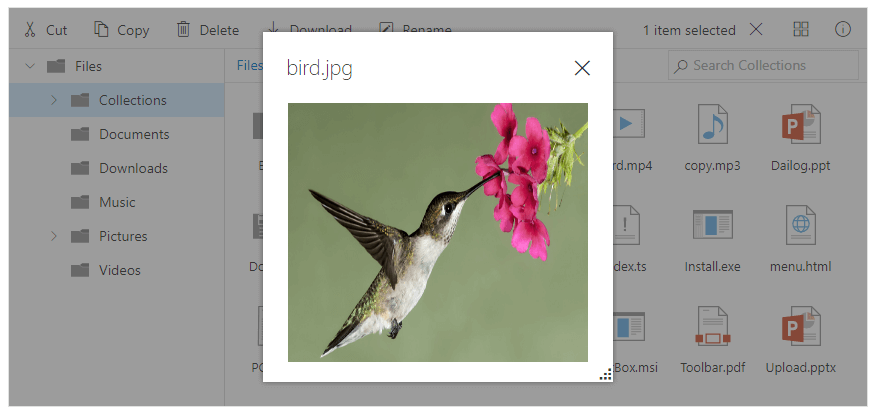Close the bird.jpg preview dialog
875x413 pixels.
582,68
